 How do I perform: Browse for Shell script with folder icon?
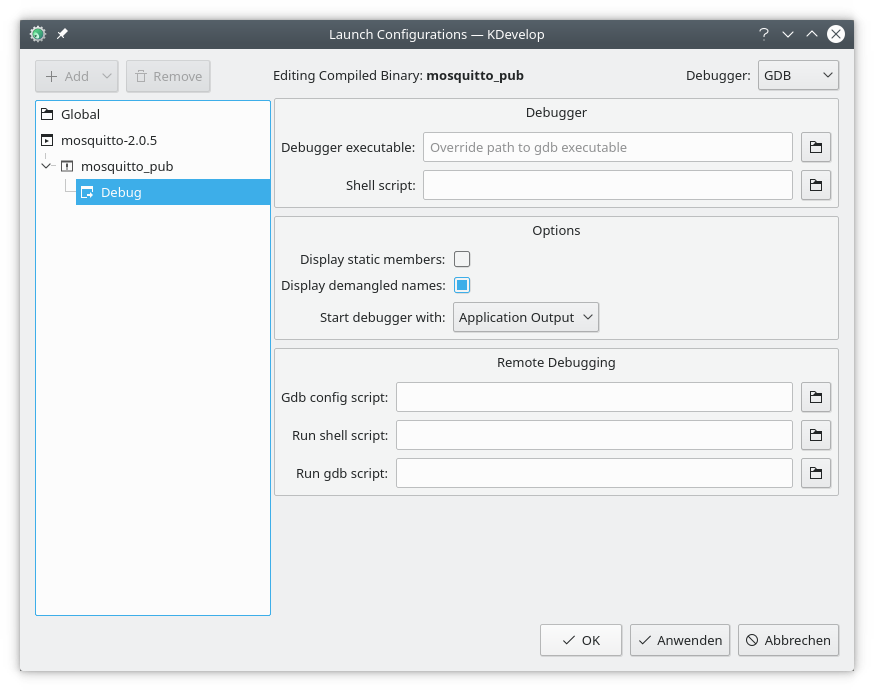pyautogui.click(x=816, y=185)
